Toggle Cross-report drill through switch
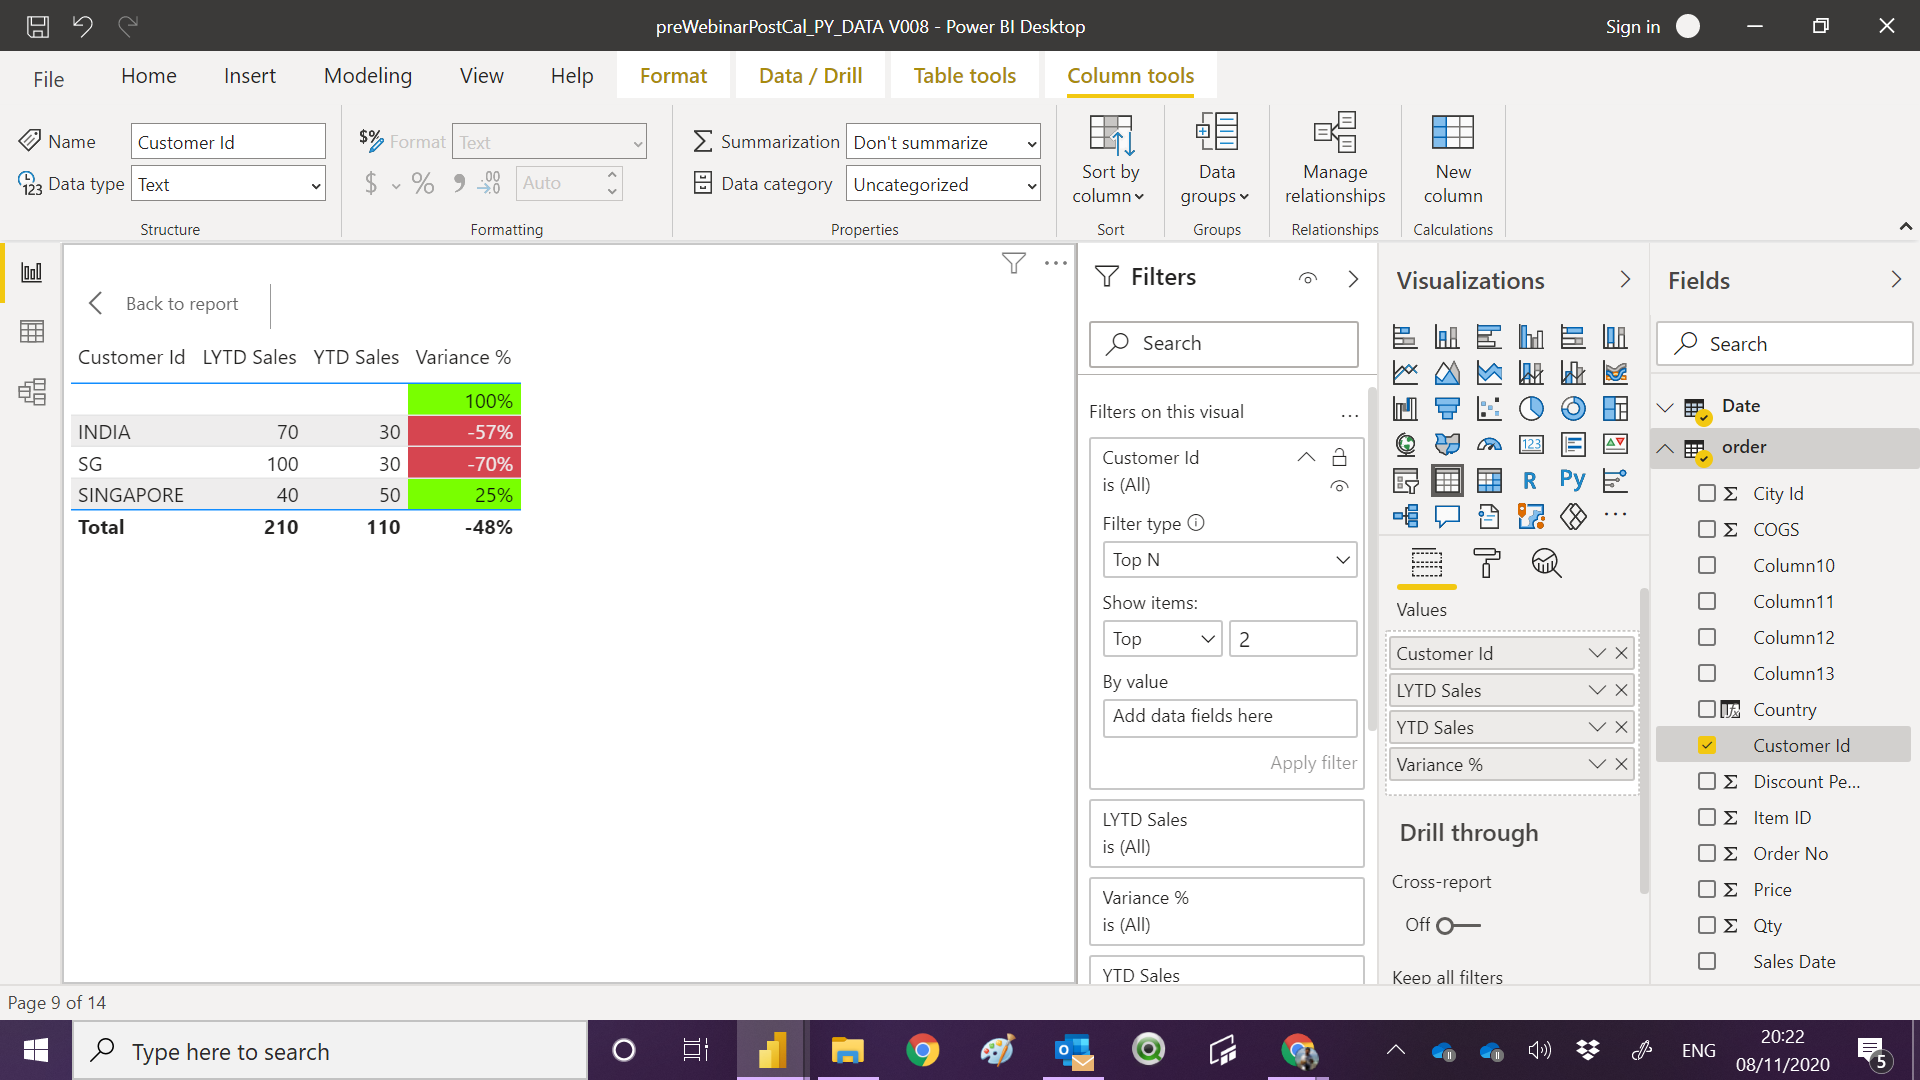The height and width of the screenshot is (1080, 1920). 1457,926
